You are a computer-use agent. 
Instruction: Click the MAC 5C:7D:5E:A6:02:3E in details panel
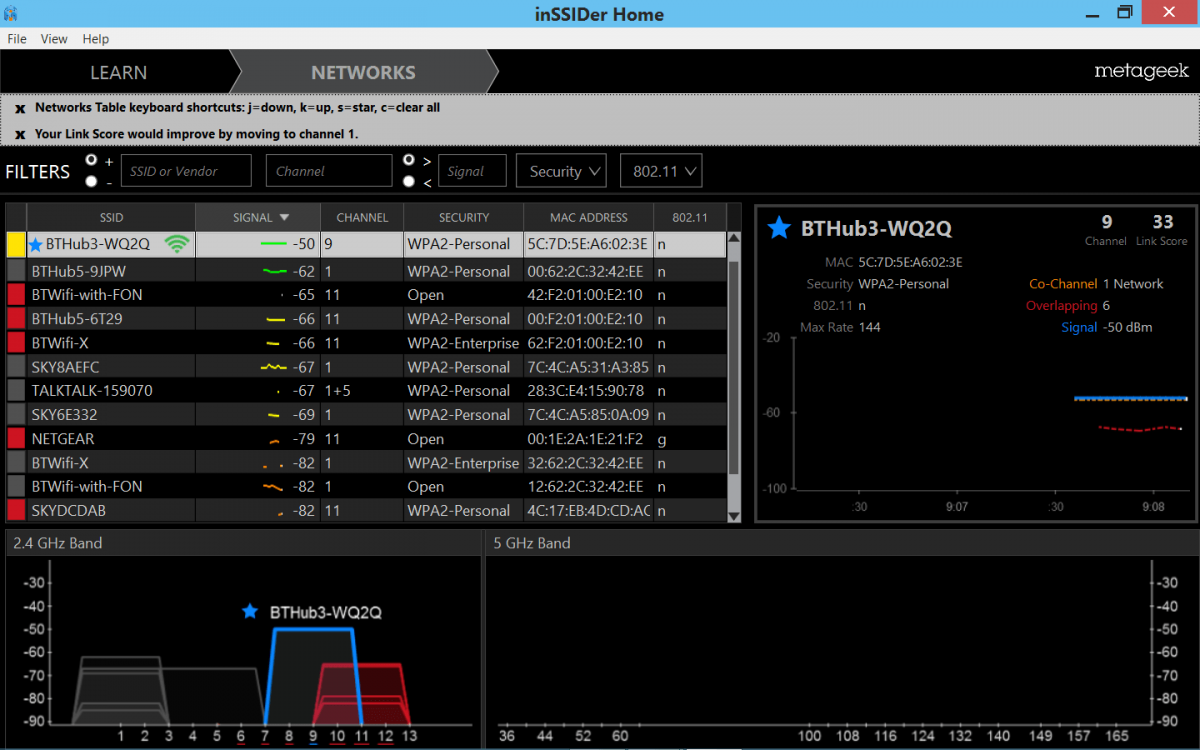click(910, 262)
